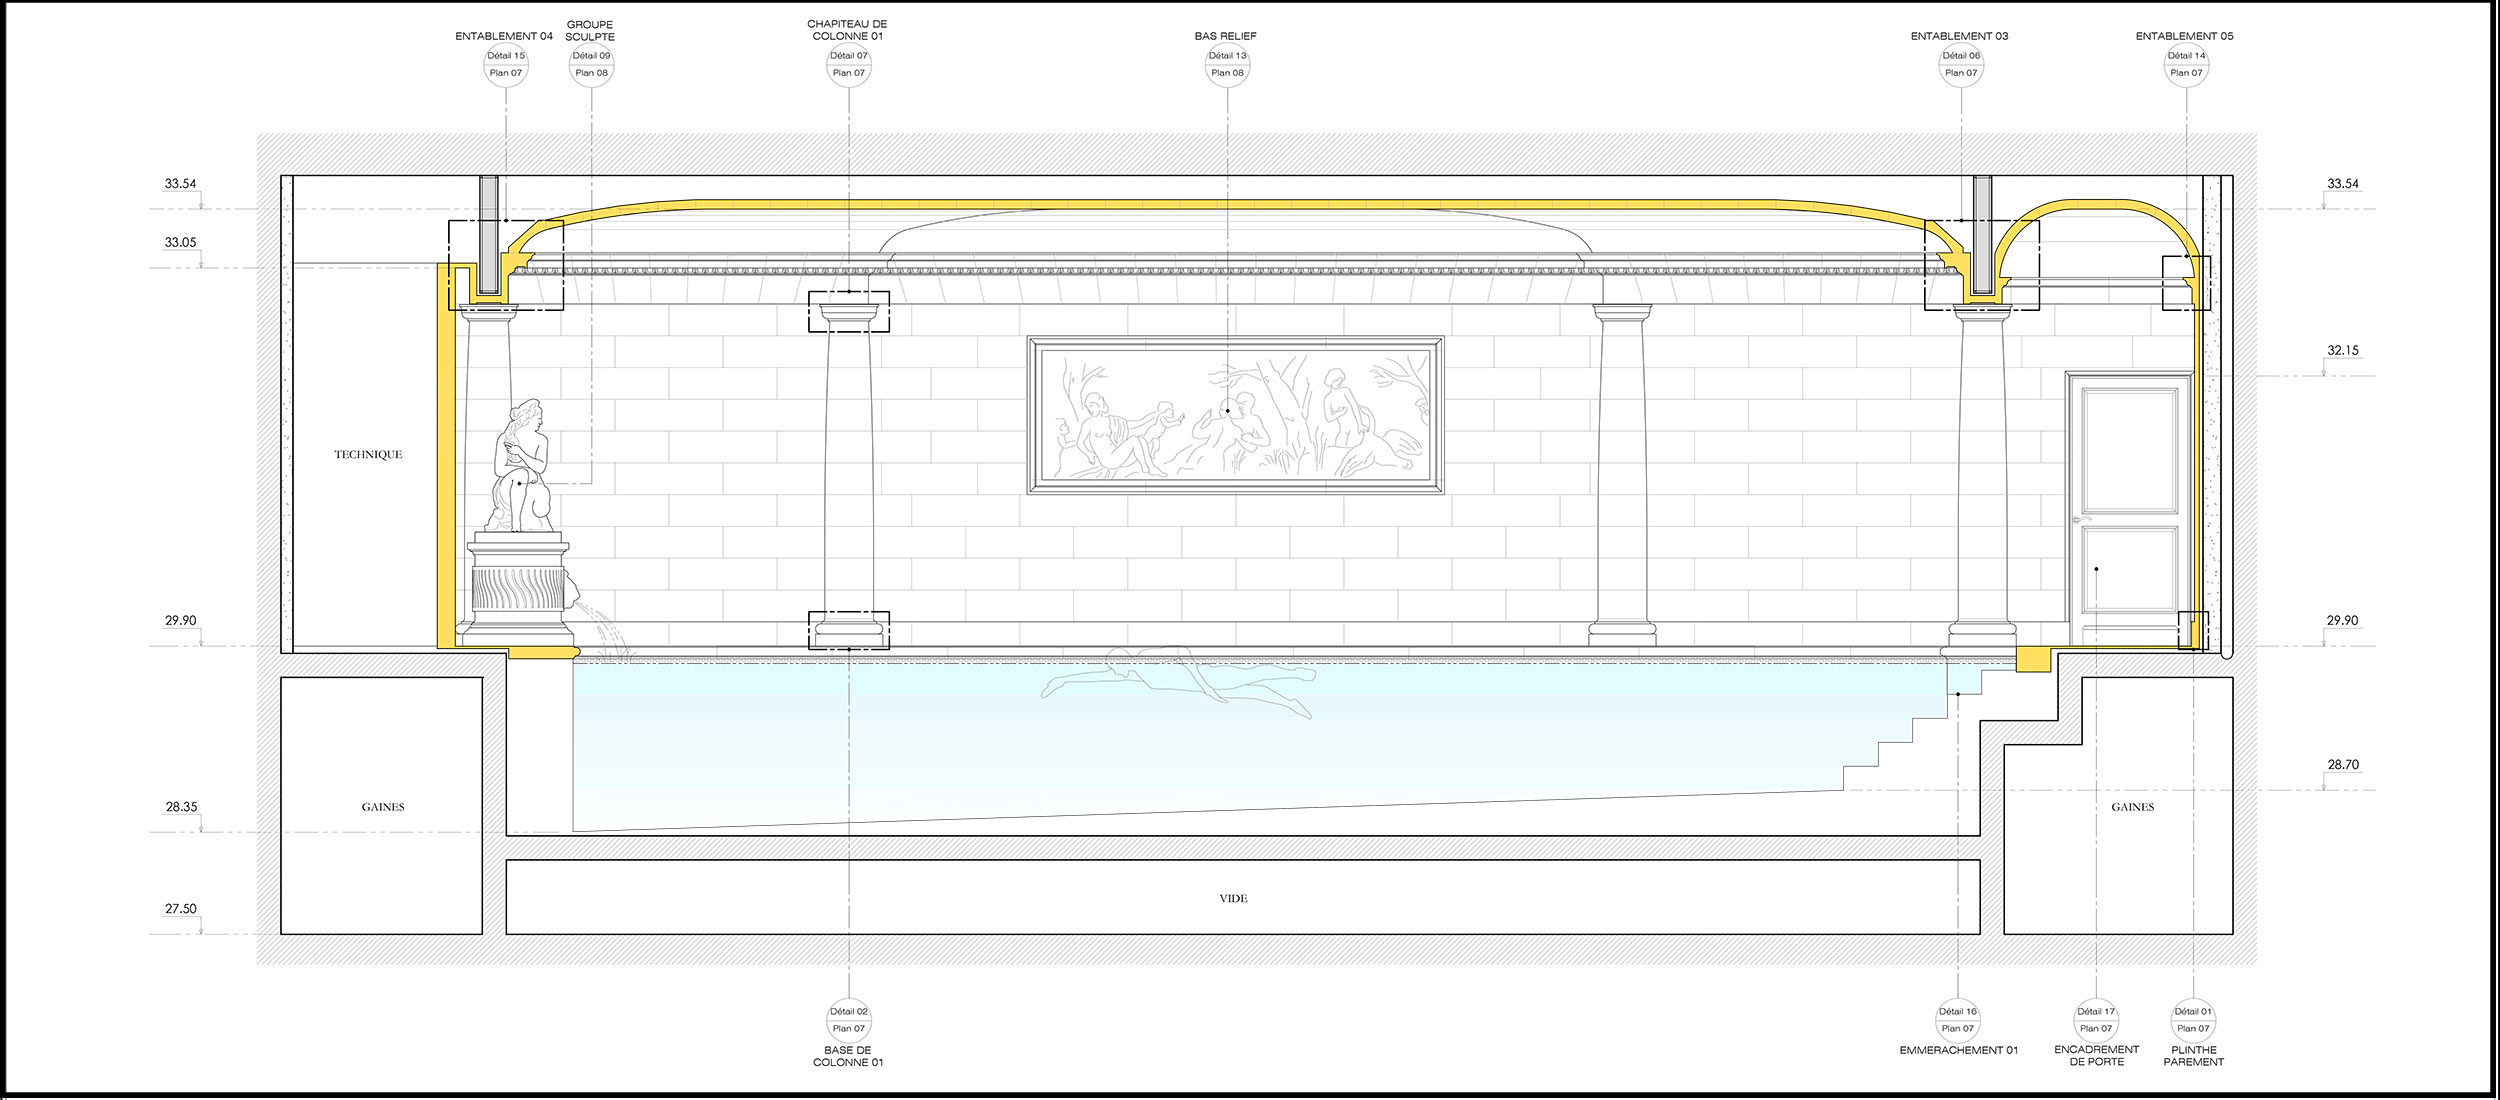Screen dimensions: 2500x1100
Task: Select the left GAINES room label
Action: [x=383, y=807]
